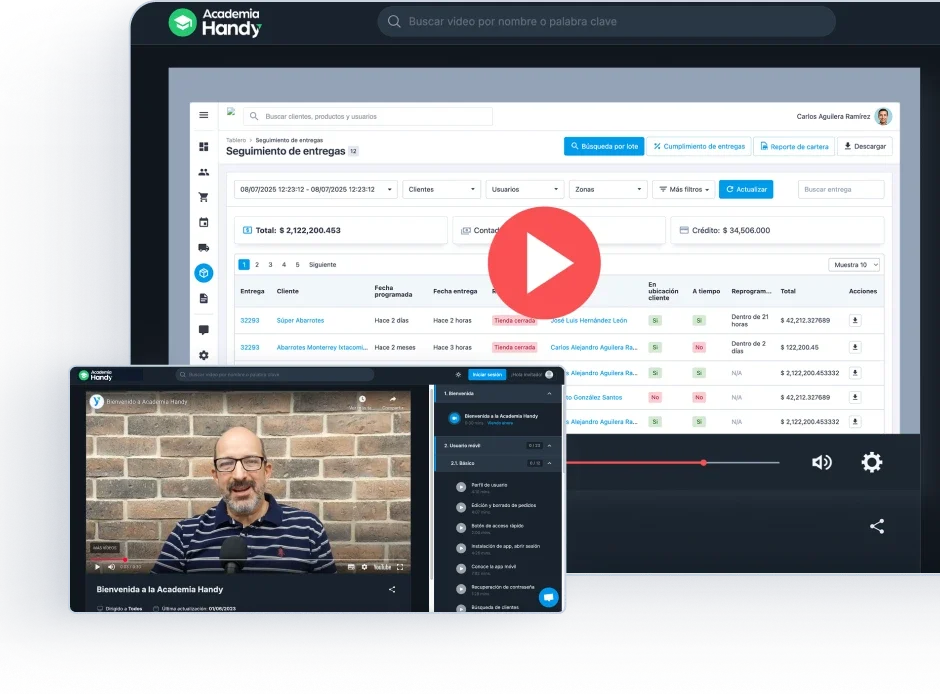This screenshot has width=940, height=694.
Task: Click the Buscar video search field
Action: tap(605, 21)
